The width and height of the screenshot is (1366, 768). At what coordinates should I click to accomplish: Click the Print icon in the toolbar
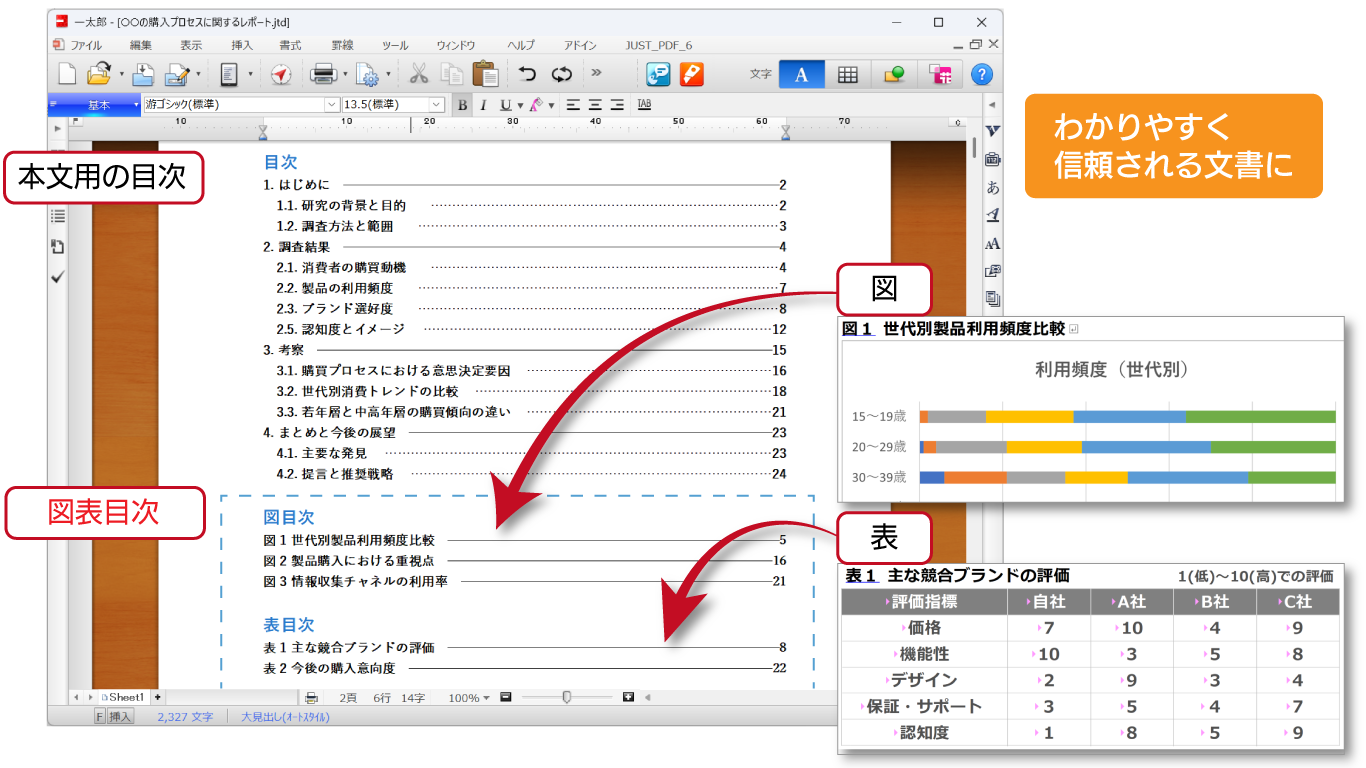pos(323,74)
